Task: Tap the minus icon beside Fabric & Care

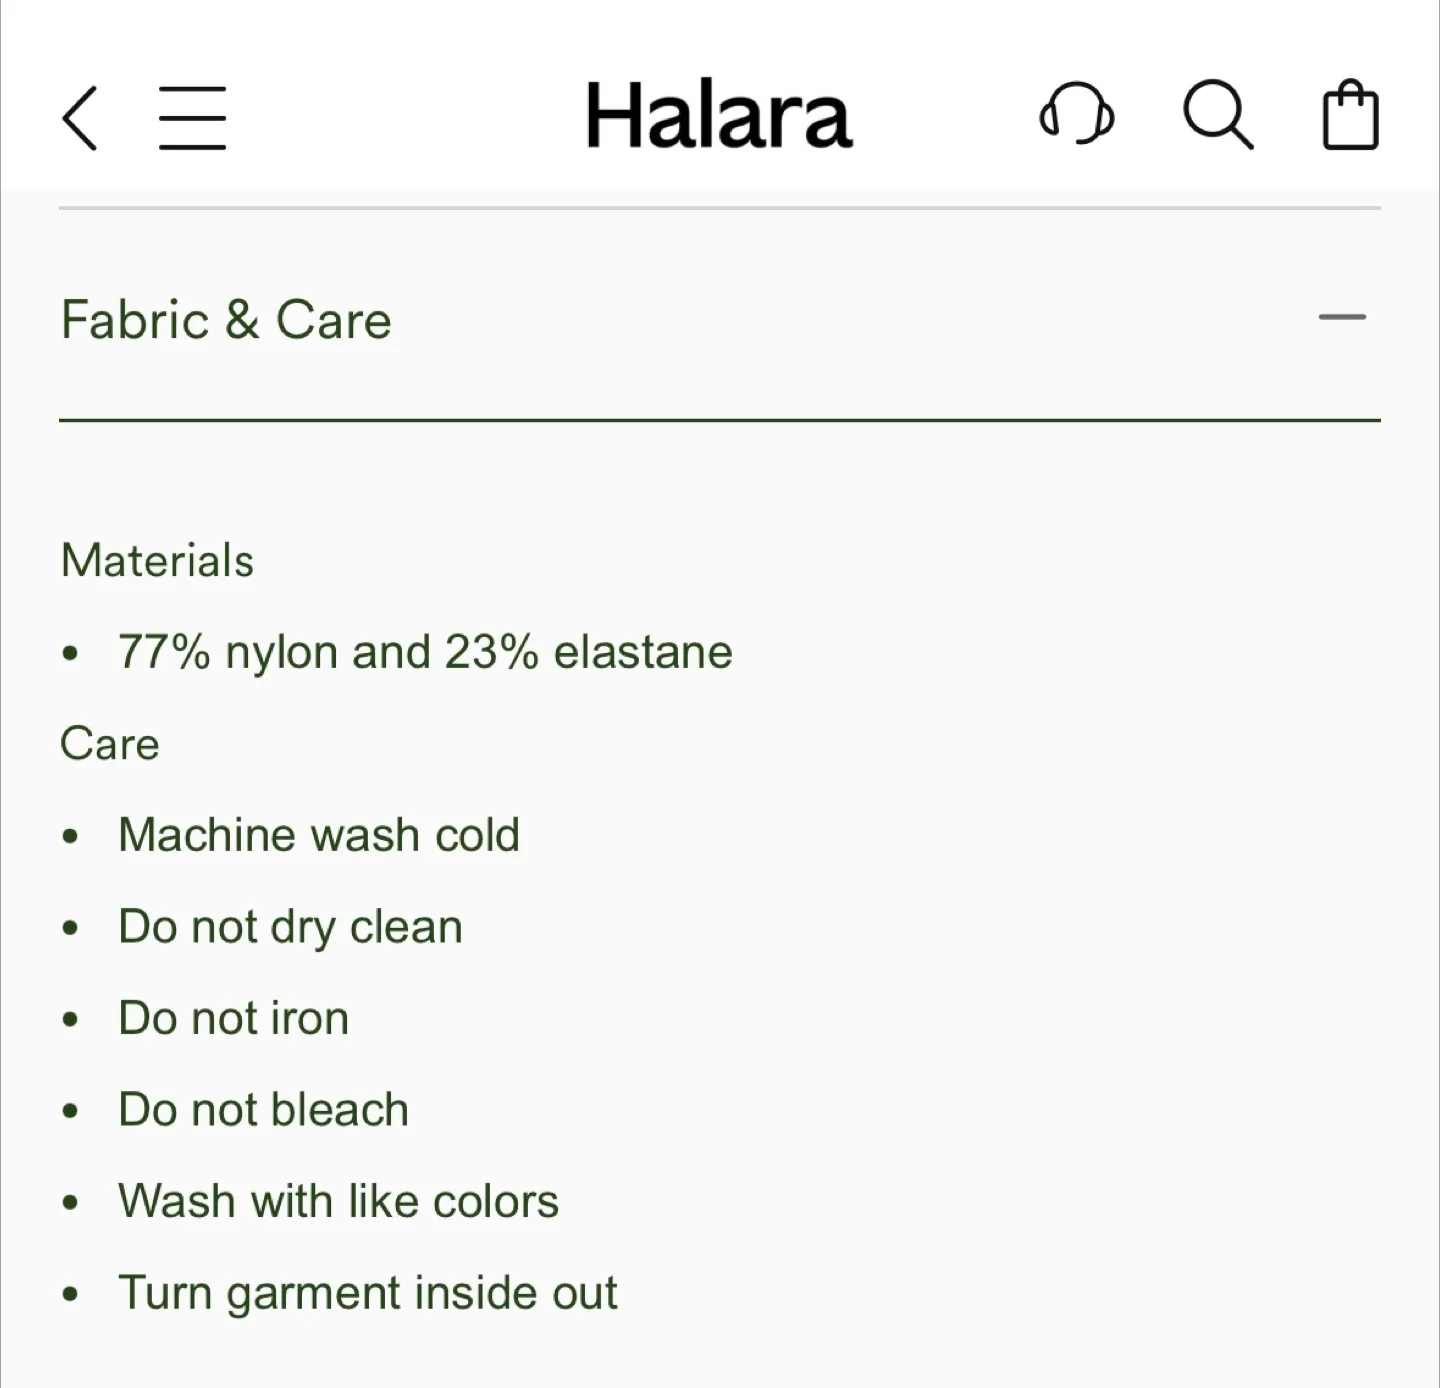Action: coord(1340,318)
